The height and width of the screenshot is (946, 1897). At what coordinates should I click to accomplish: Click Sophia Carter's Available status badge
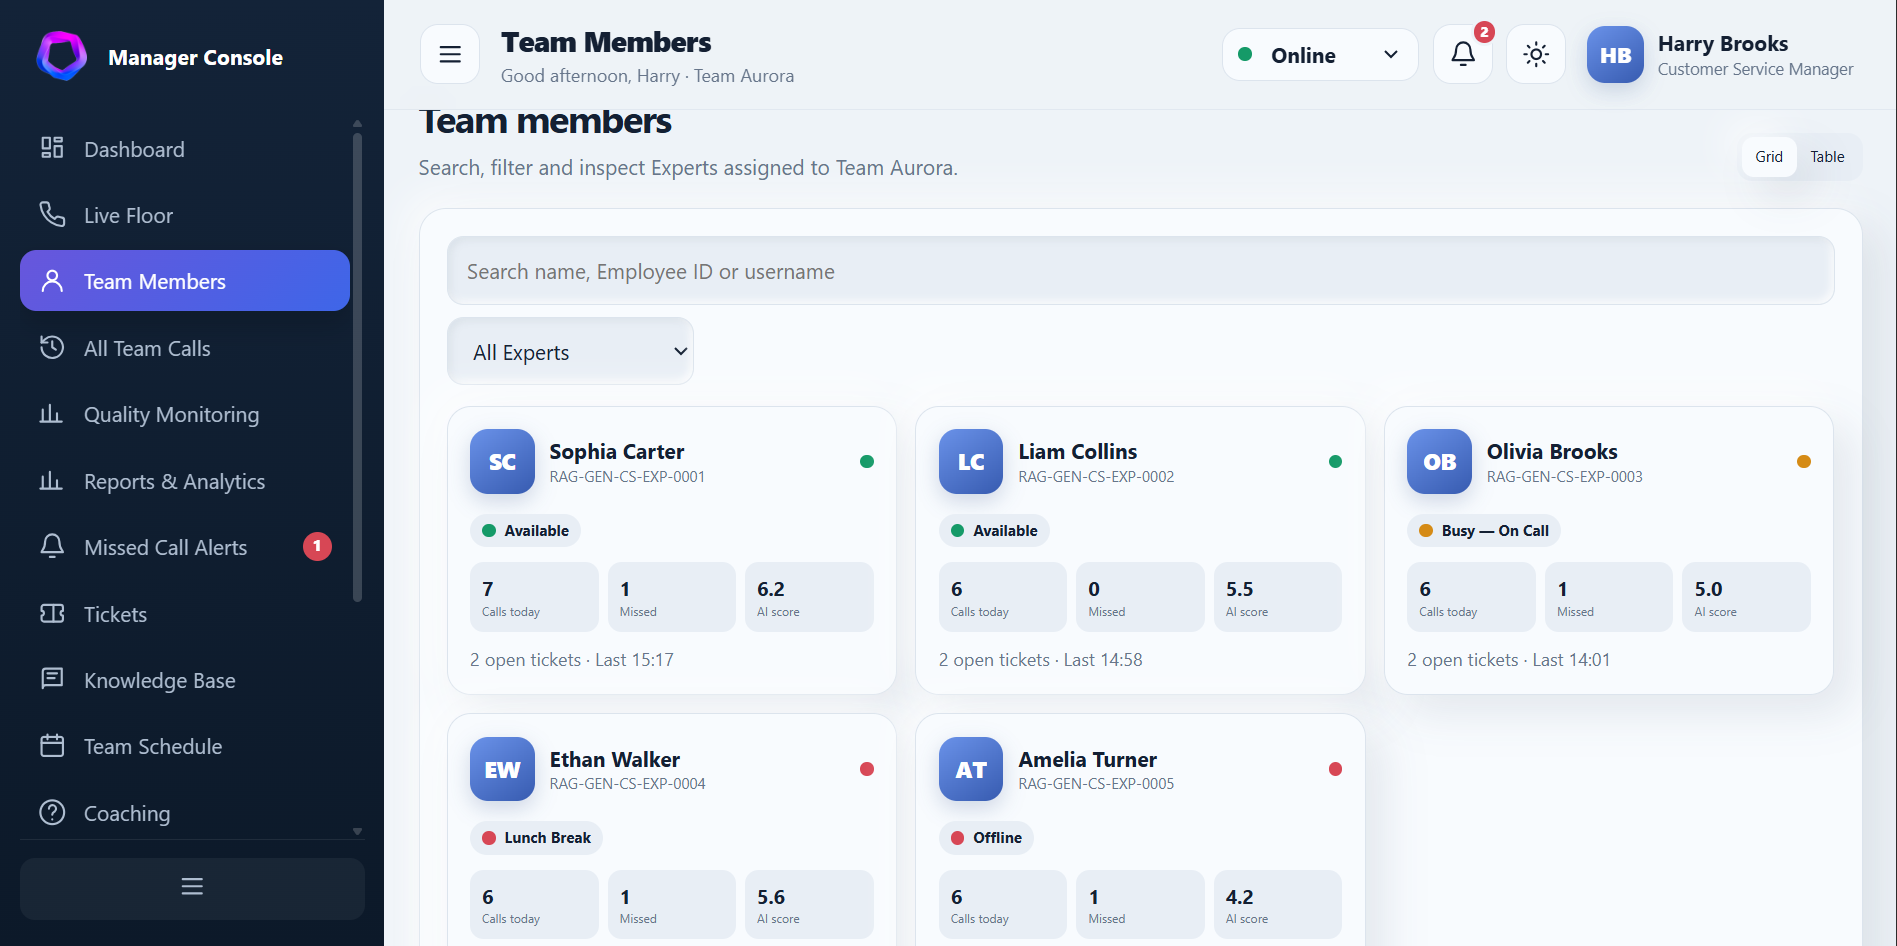tap(525, 531)
